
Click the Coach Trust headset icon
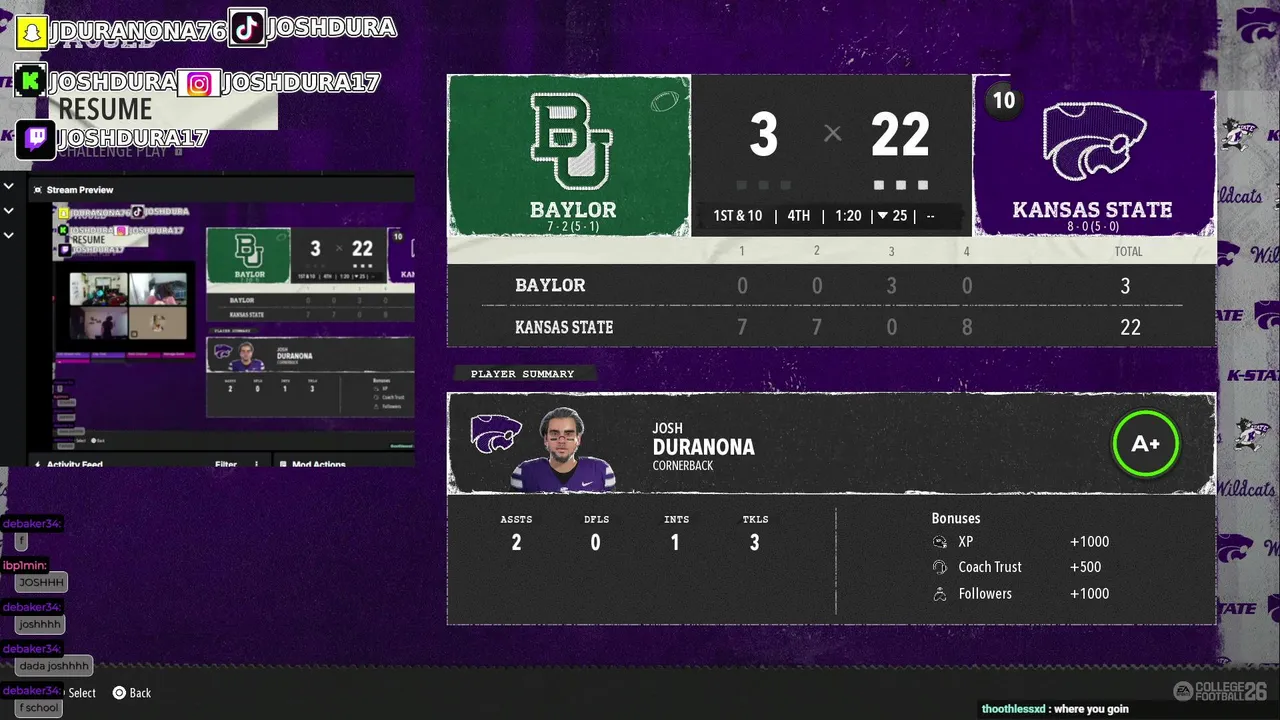pyautogui.click(x=939, y=567)
